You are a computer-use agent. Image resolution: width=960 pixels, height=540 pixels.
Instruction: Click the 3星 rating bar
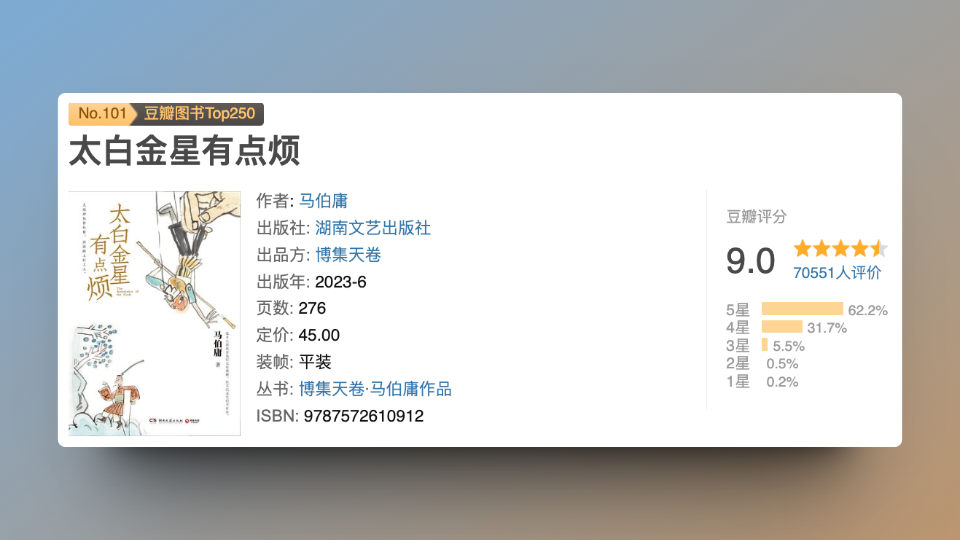pos(765,345)
